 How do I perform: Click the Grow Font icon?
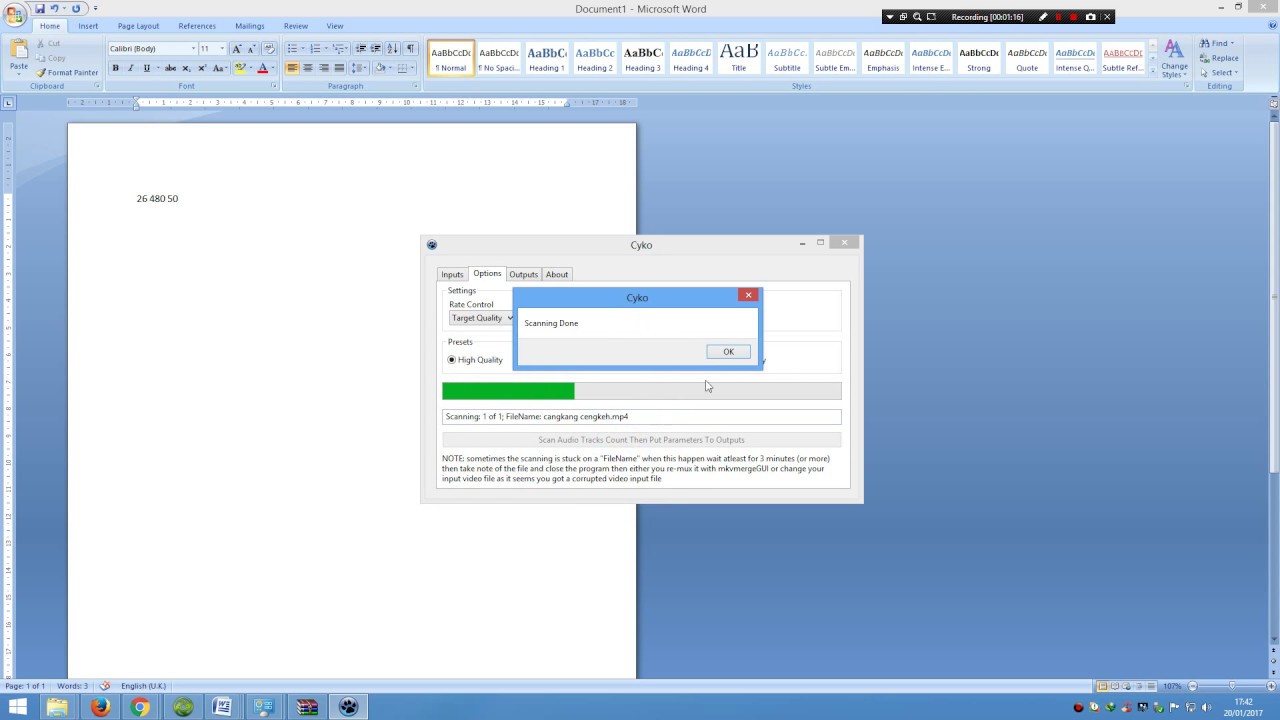coord(237,49)
